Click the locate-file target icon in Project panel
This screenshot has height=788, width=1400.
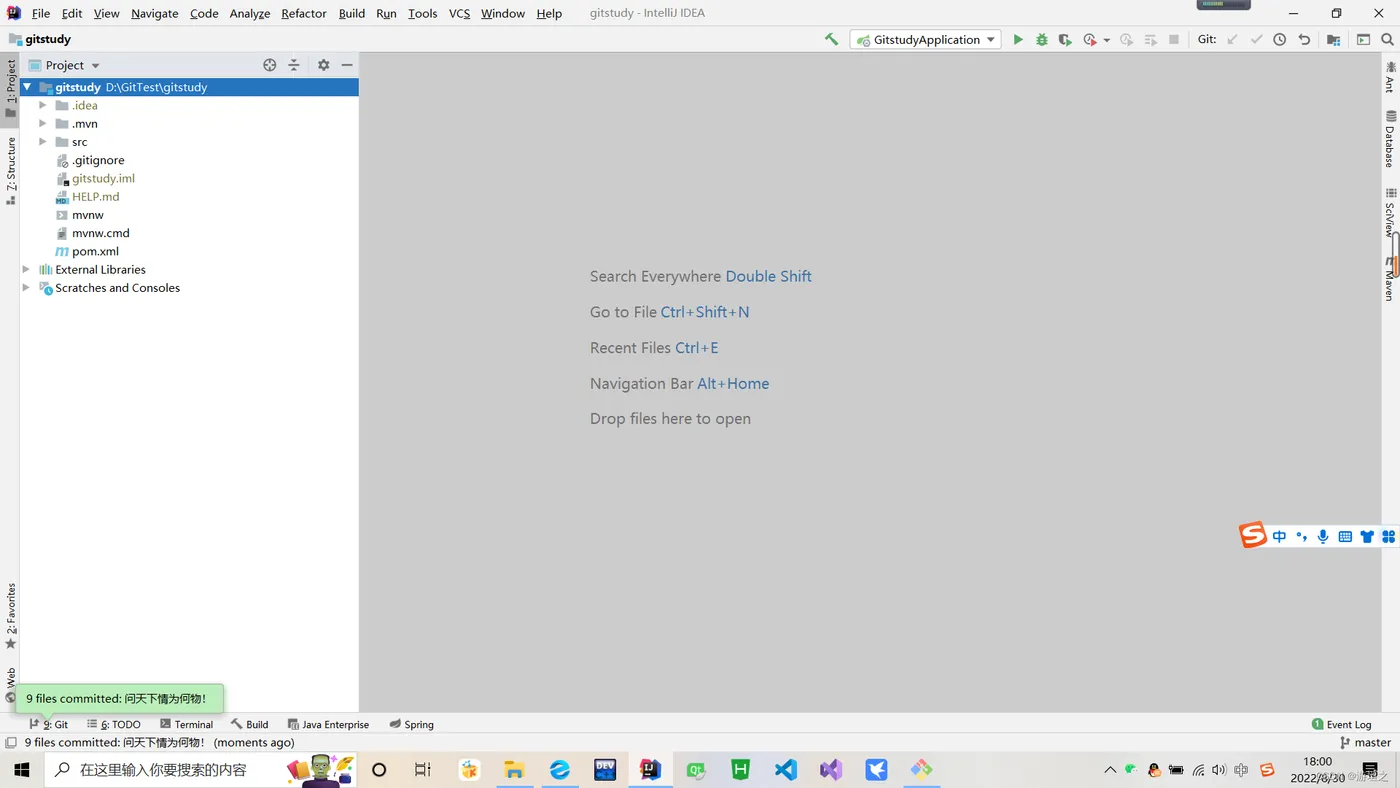[x=269, y=65]
